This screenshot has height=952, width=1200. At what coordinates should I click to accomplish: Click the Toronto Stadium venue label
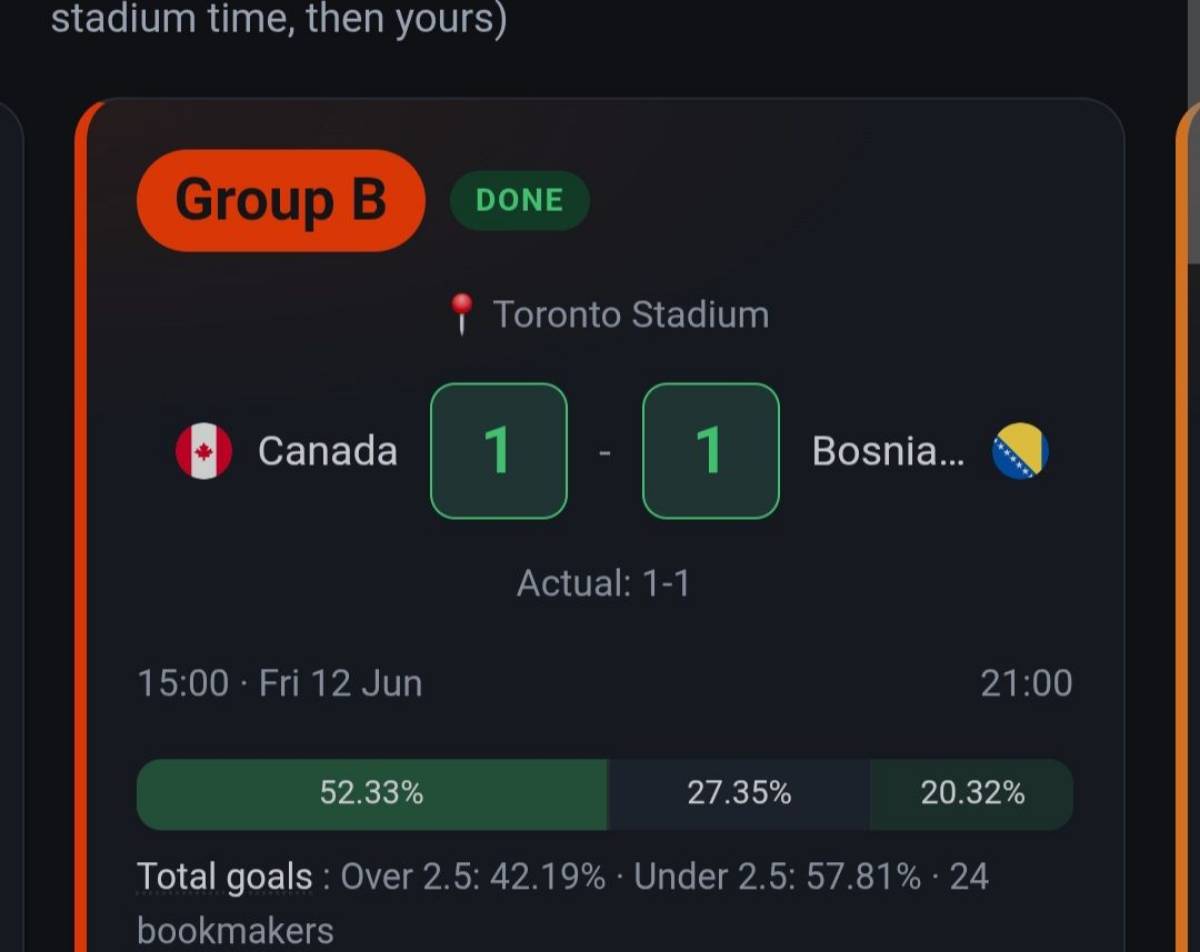(x=631, y=315)
